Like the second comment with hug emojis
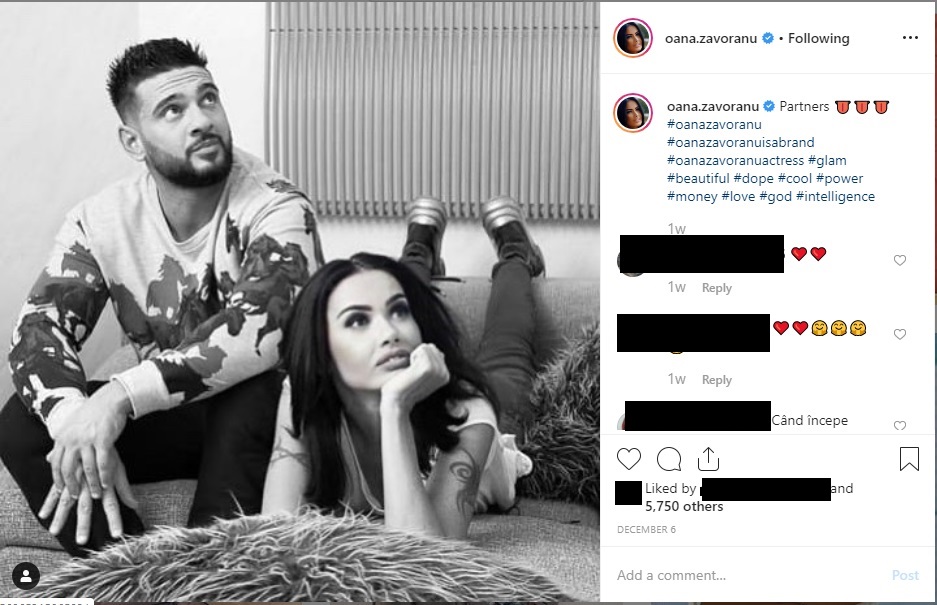Screen dimensions: 937x605 [899, 334]
